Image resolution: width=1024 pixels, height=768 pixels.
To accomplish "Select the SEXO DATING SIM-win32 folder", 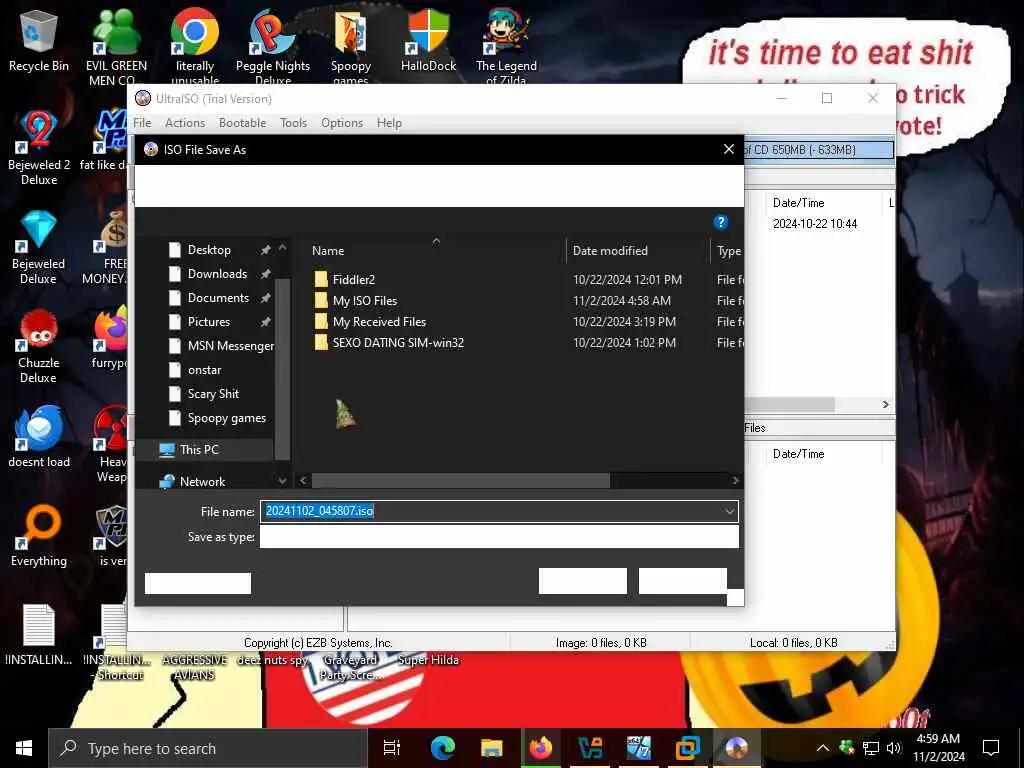I will pyautogui.click(x=398, y=342).
